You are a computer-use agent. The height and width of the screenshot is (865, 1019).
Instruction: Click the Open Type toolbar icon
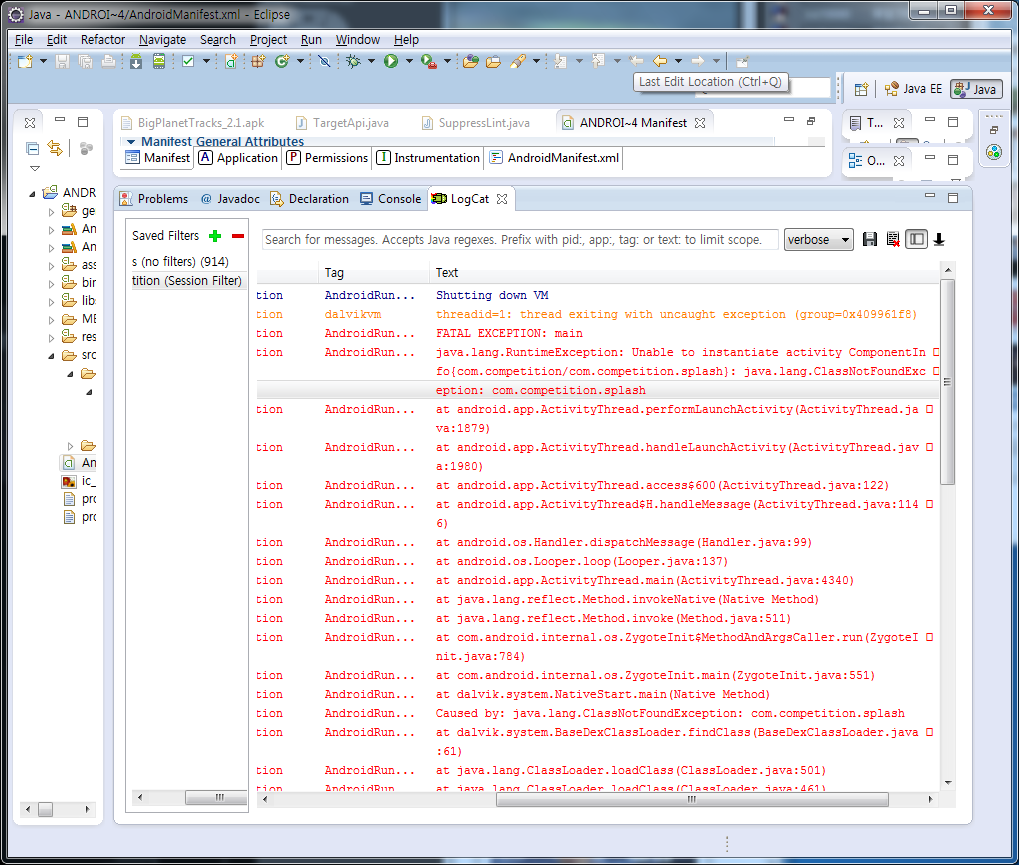pos(471,62)
